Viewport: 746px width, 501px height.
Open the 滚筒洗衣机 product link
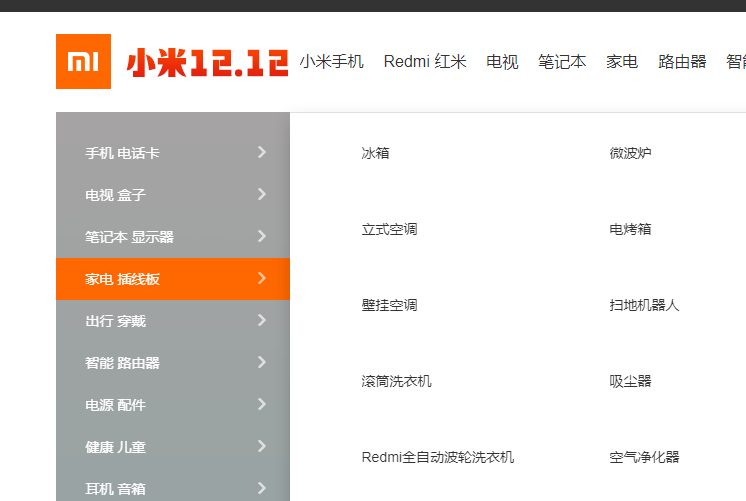tap(396, 381)
